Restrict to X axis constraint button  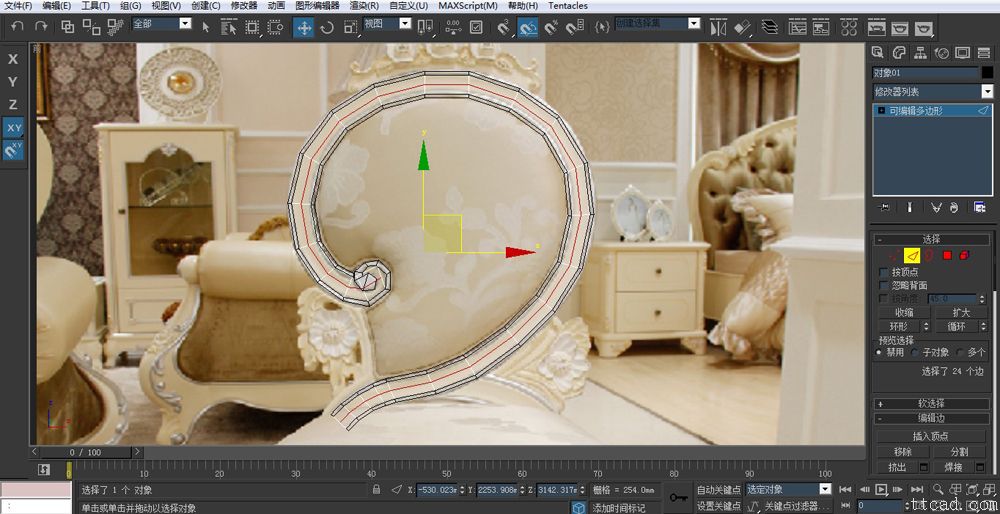coord(13,59)
